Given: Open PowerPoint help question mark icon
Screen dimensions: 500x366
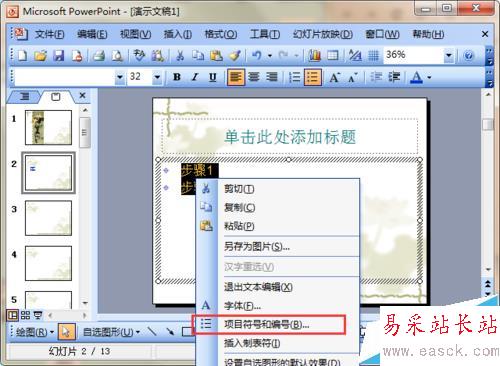Looking at the screenshot, I should (x=468, y=55).
